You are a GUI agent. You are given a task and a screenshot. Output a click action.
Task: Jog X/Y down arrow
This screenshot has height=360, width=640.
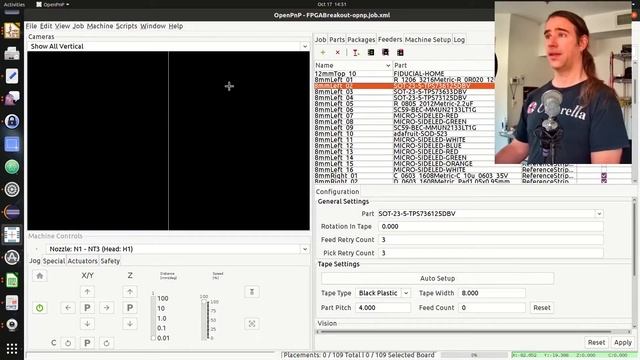pyautogui.click(x=87, y=324)
